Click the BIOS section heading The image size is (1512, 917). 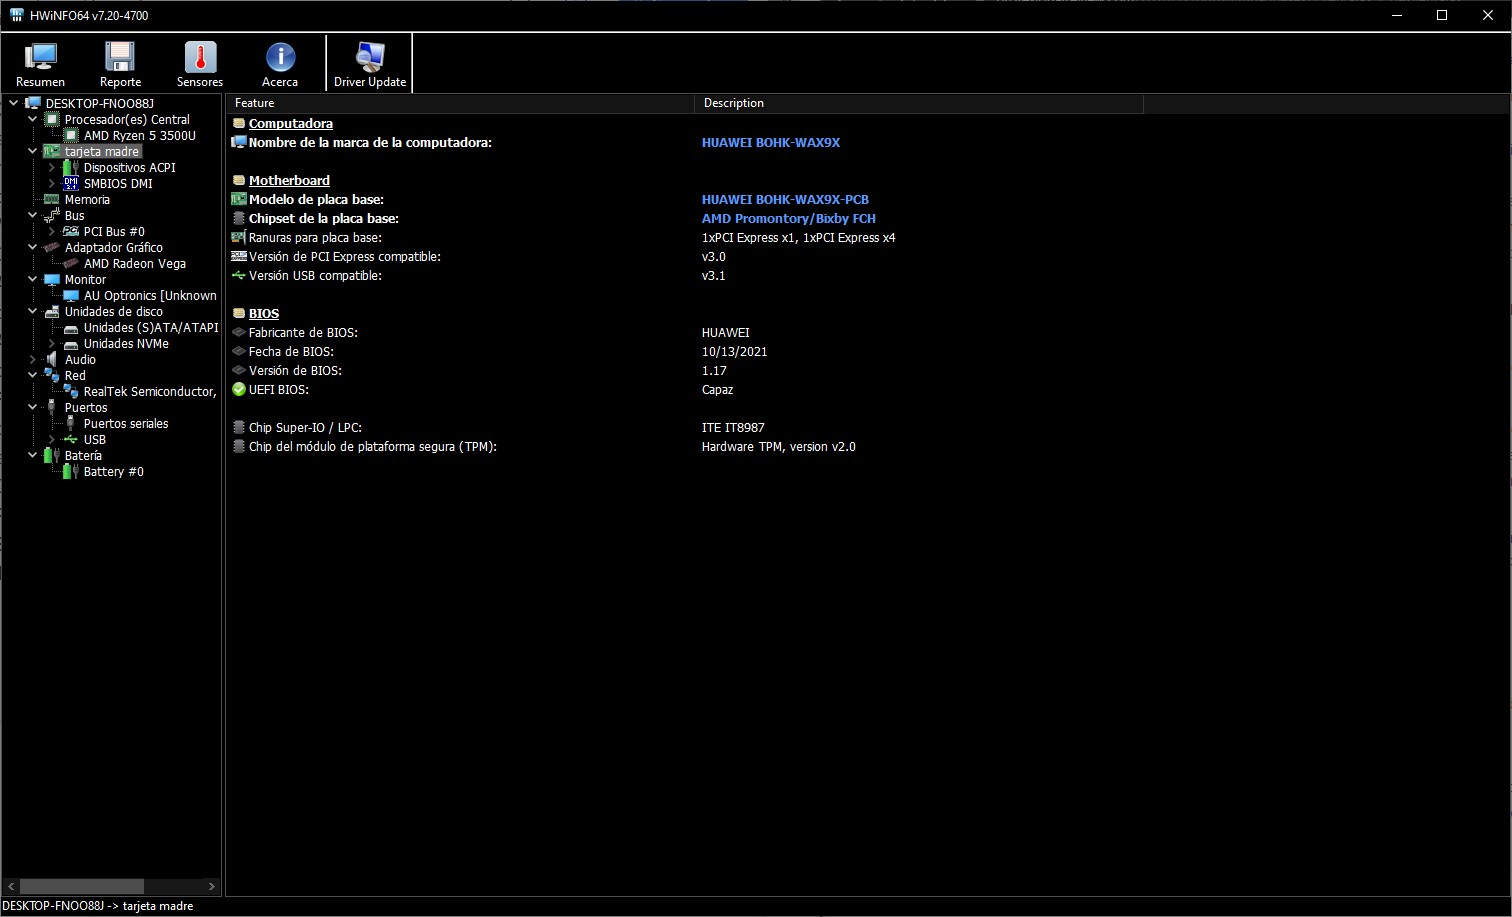tap(264, 313)
